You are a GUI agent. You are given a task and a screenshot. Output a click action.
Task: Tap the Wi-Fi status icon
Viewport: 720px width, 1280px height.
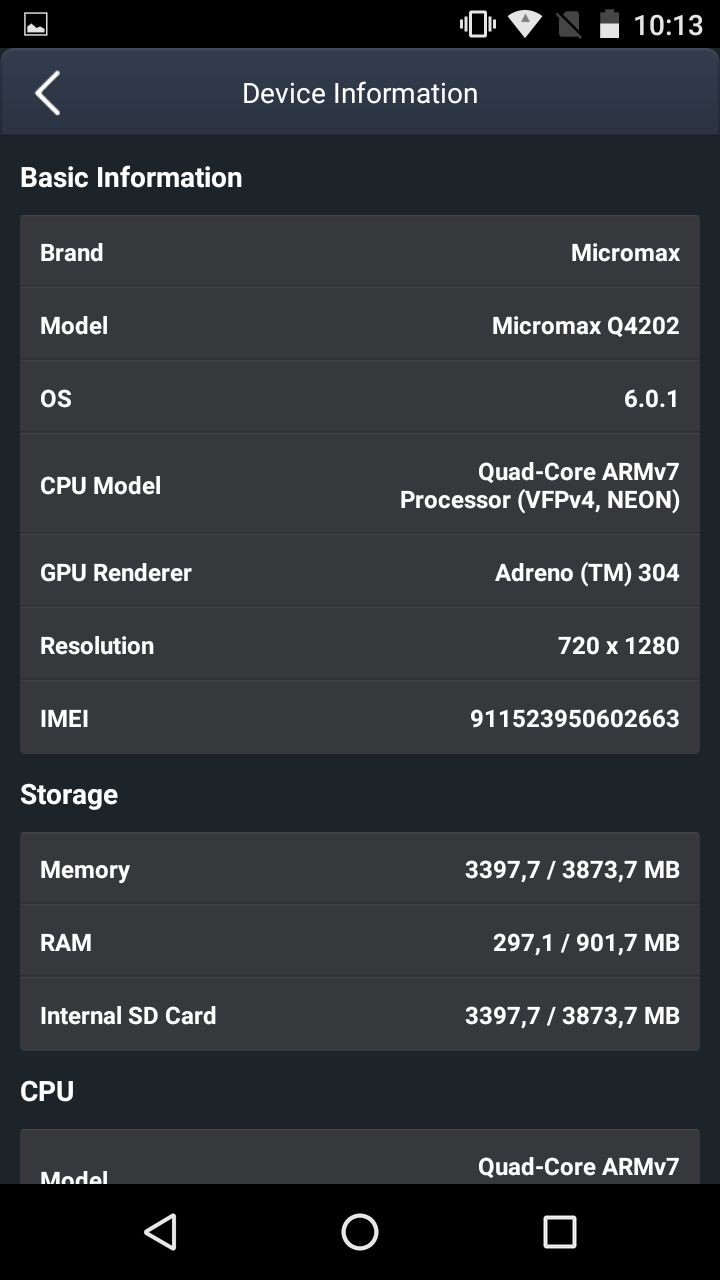click(x=525, y=24)
